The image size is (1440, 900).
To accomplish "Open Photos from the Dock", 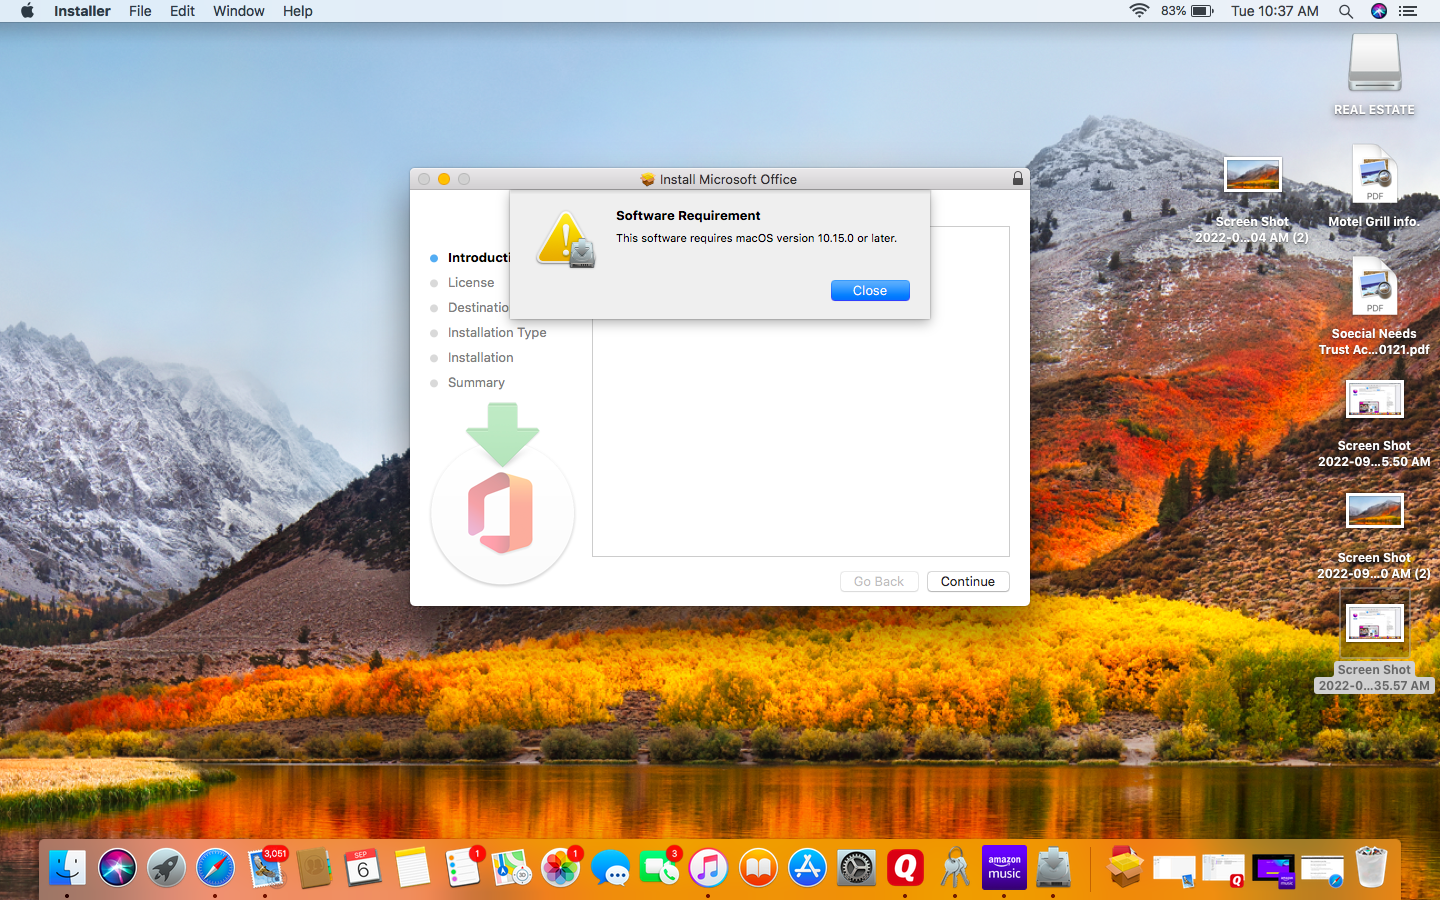I will [x=560, y=867].
